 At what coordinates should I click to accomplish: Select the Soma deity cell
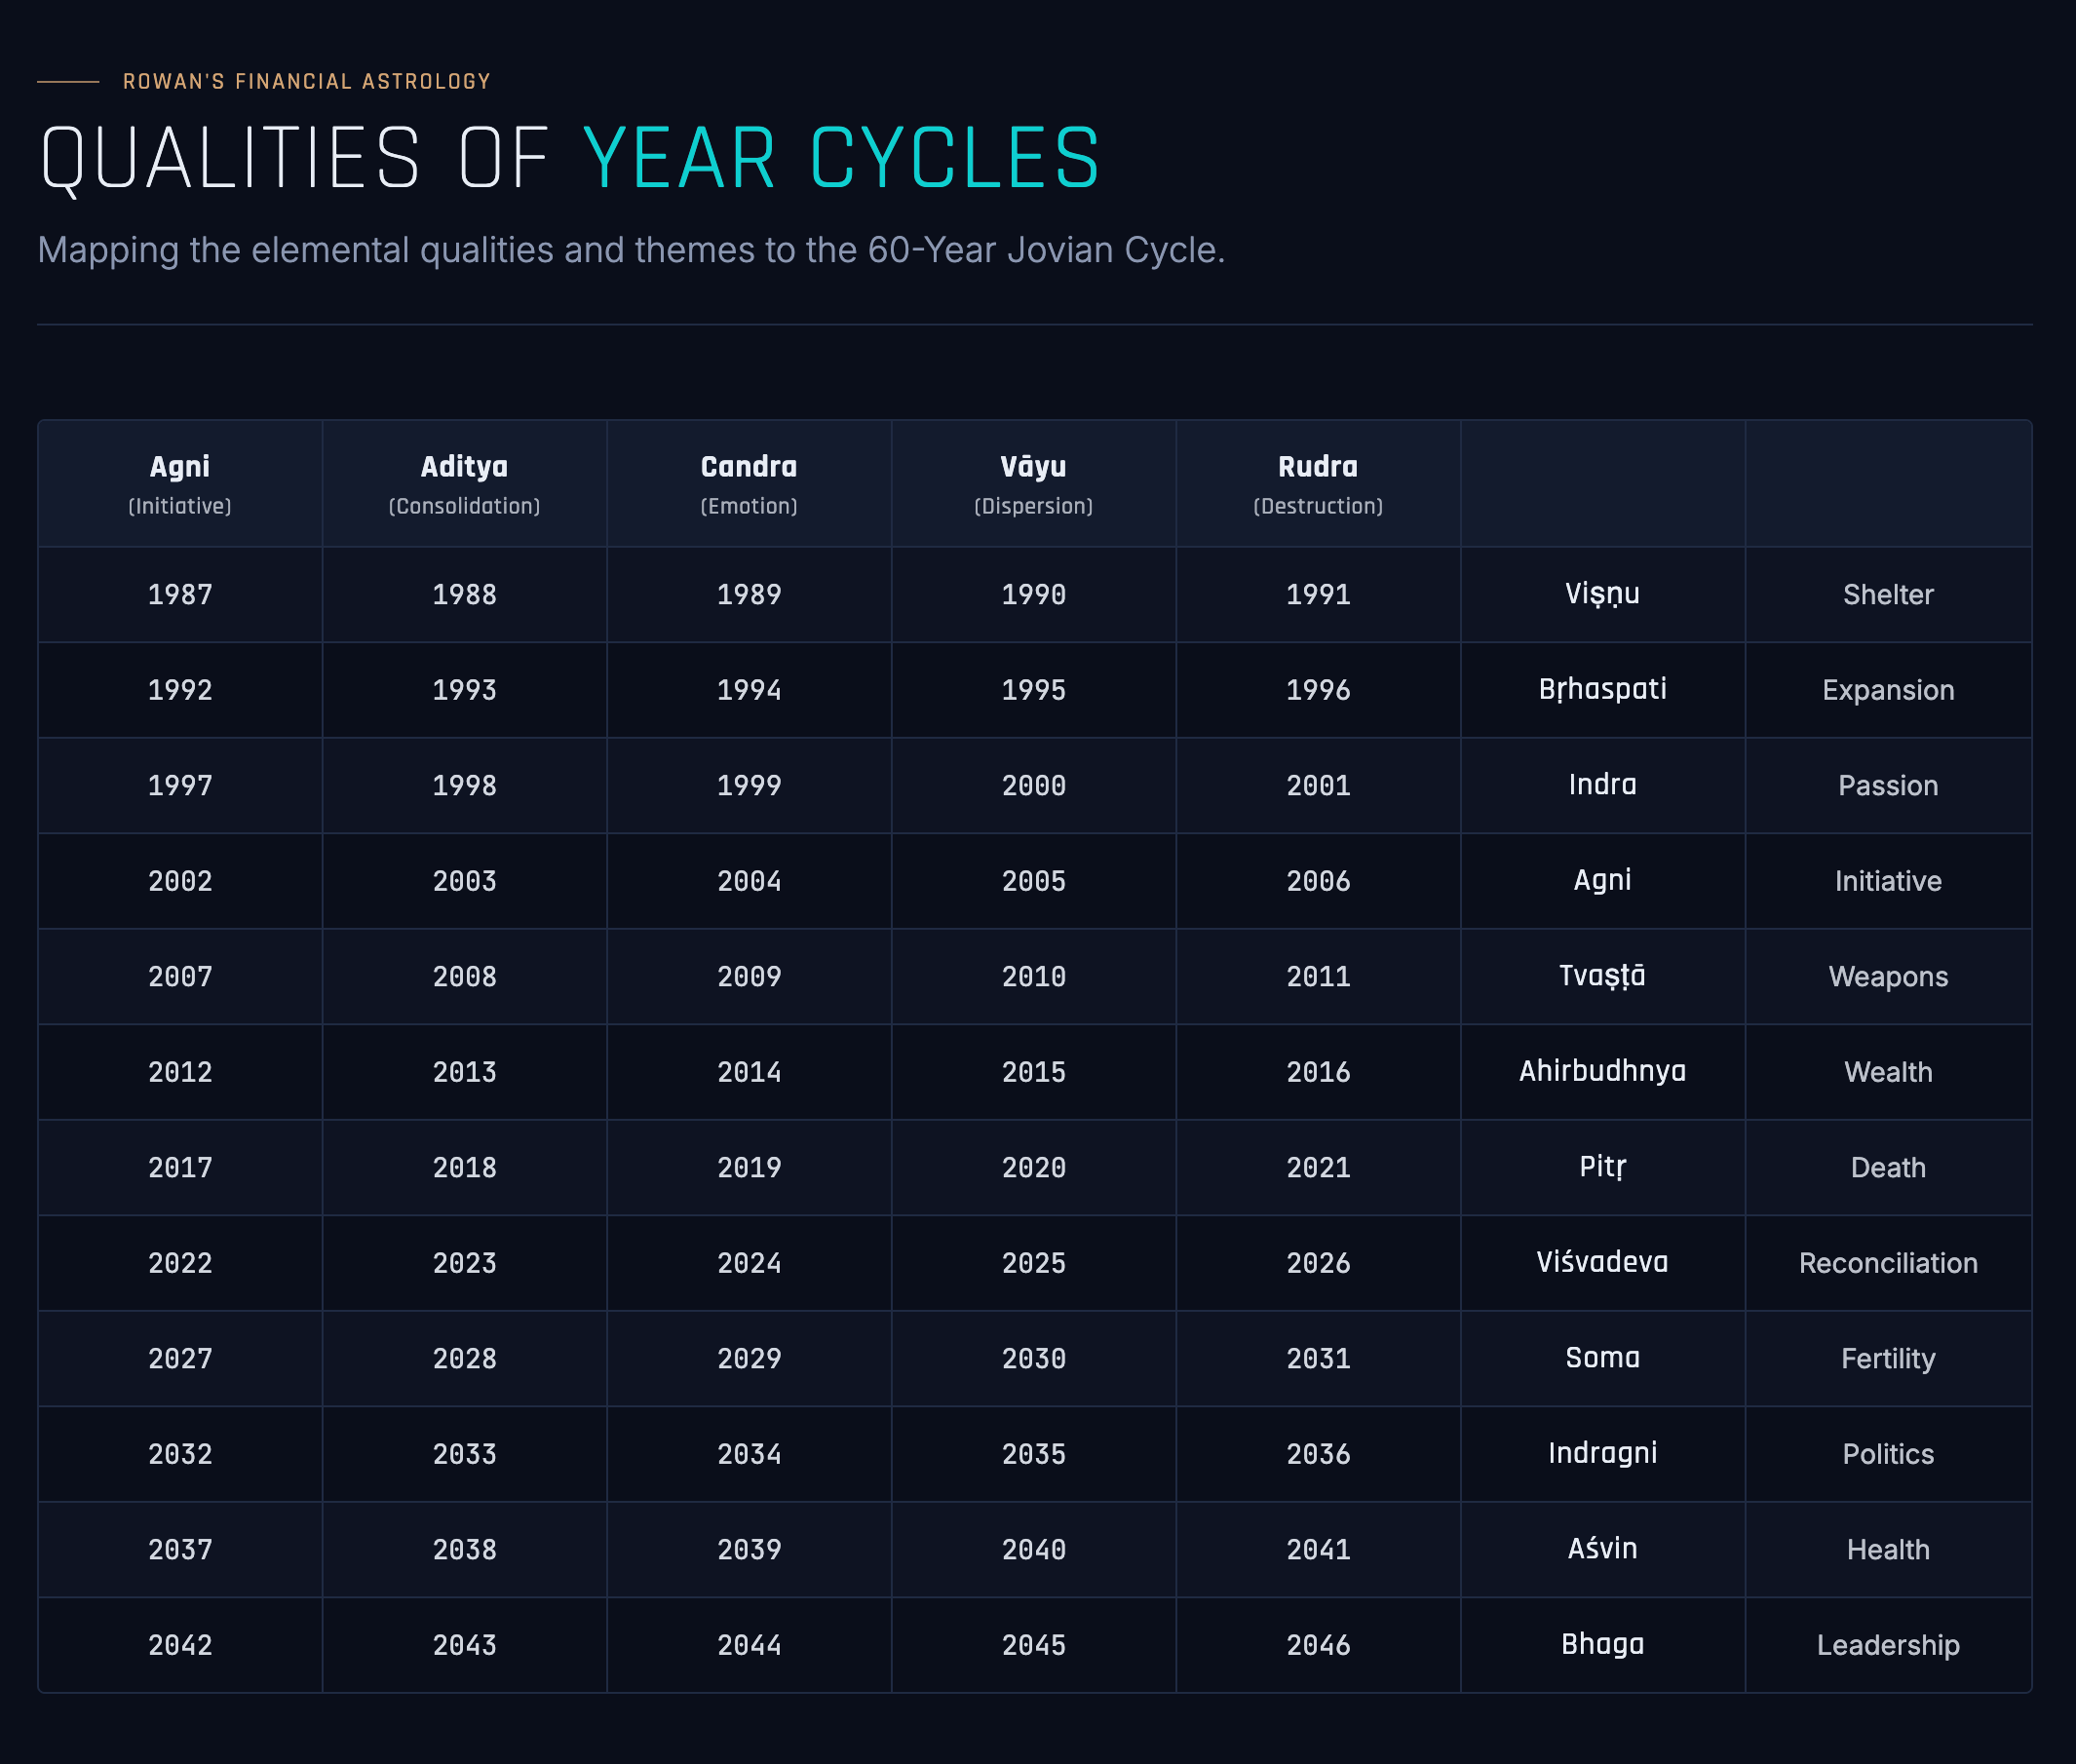click(x=1602, y=1358)
